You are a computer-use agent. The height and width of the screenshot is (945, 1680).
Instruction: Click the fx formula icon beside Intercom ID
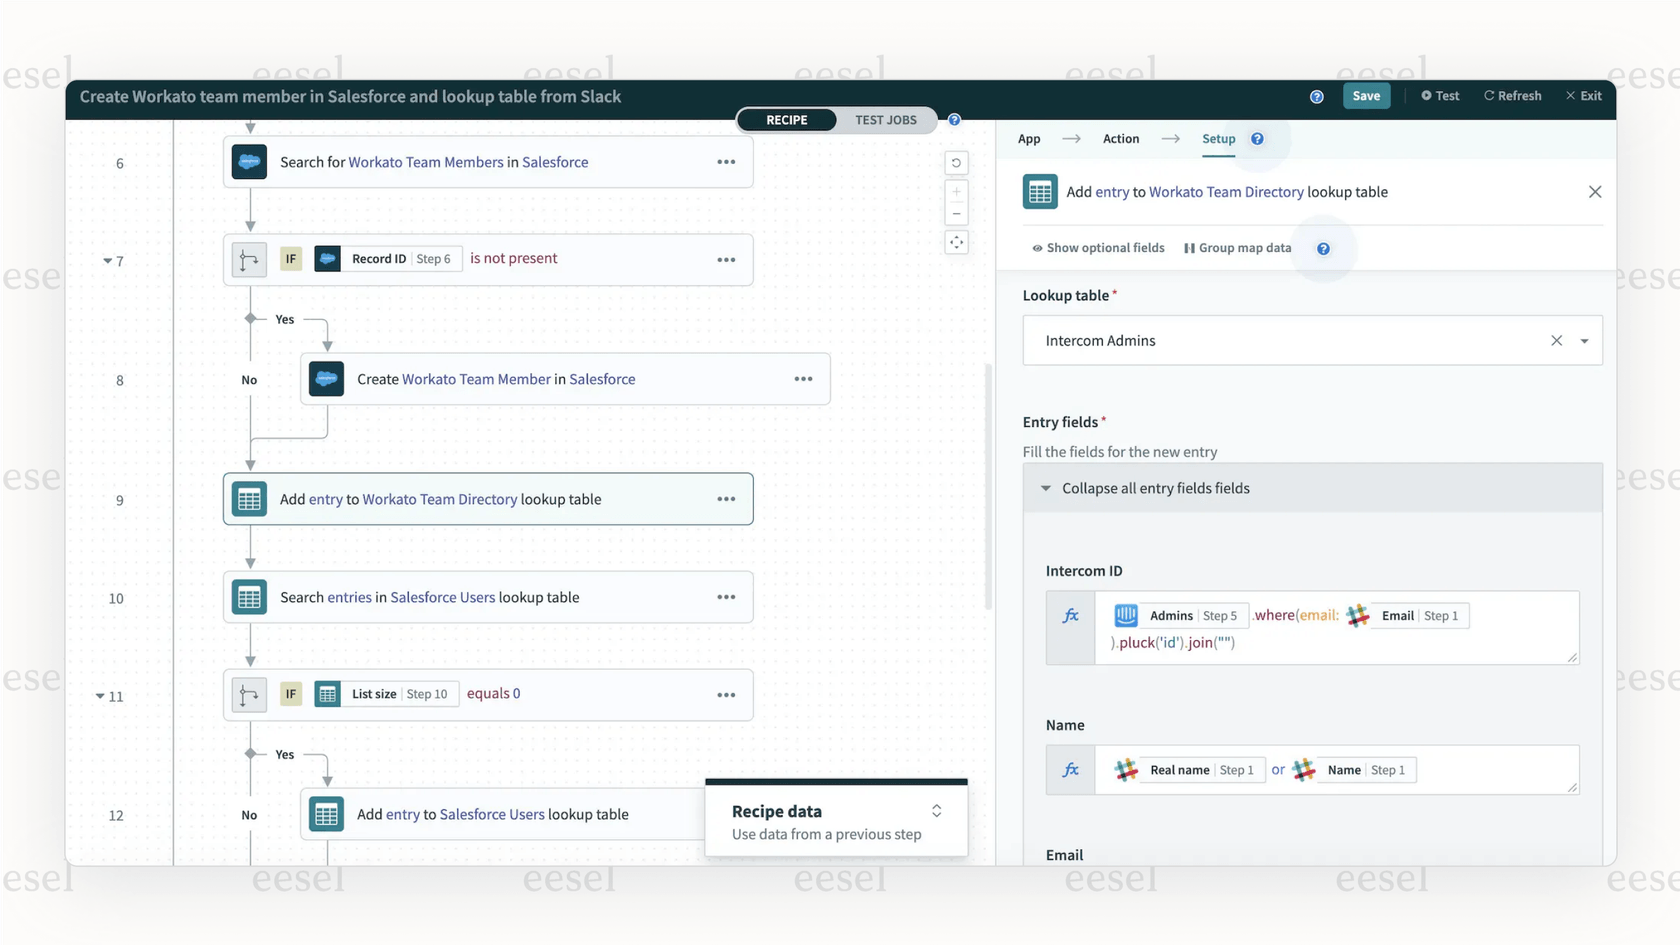(1070, 615)
